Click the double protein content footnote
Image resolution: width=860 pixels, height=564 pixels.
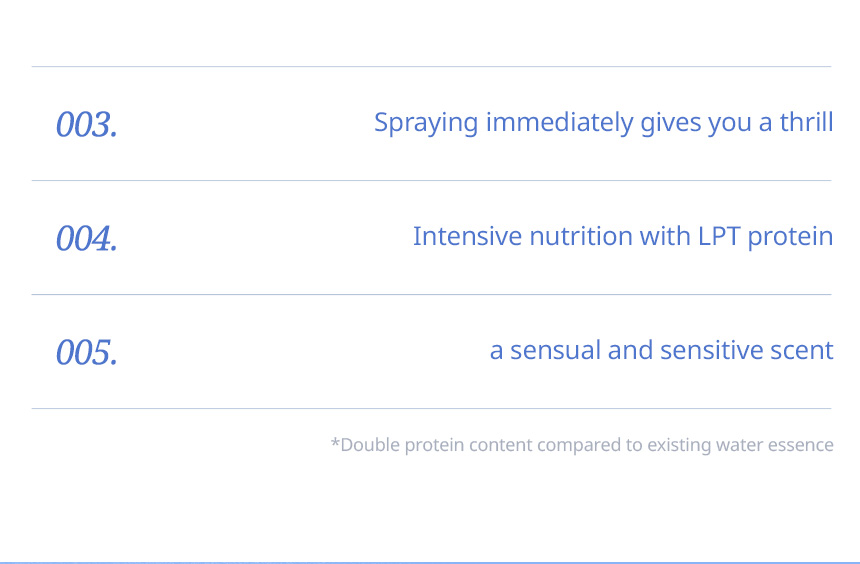tap(582, 445)
